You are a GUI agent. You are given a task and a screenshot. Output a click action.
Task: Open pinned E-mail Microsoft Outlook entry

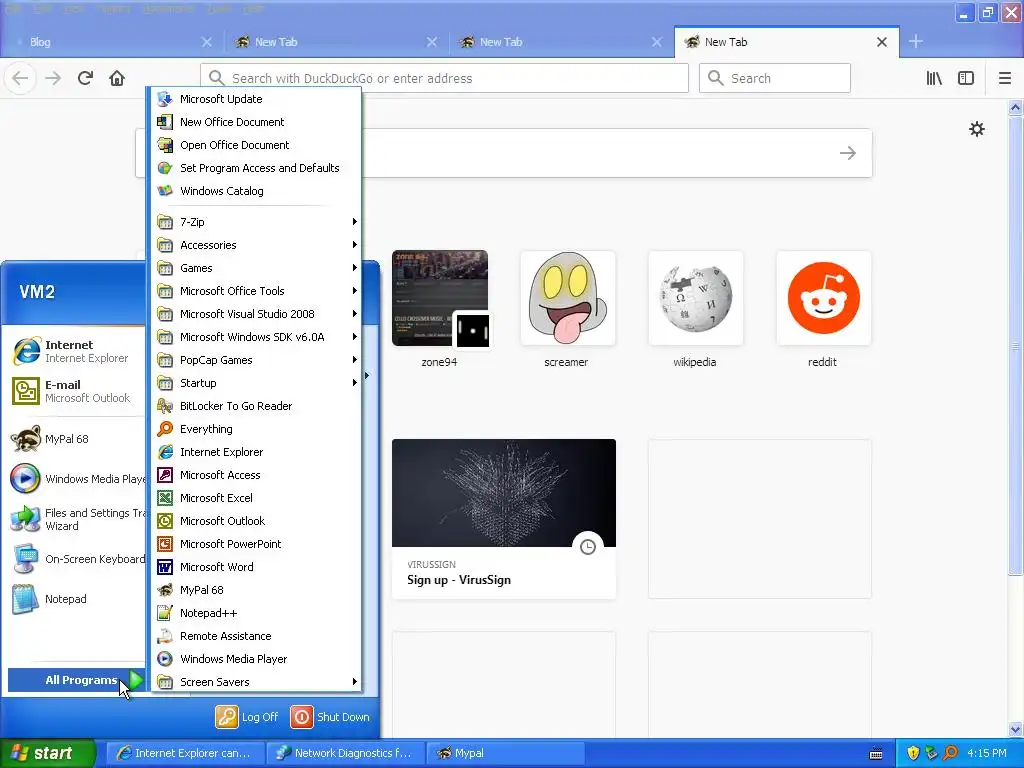tap(76, 391)
